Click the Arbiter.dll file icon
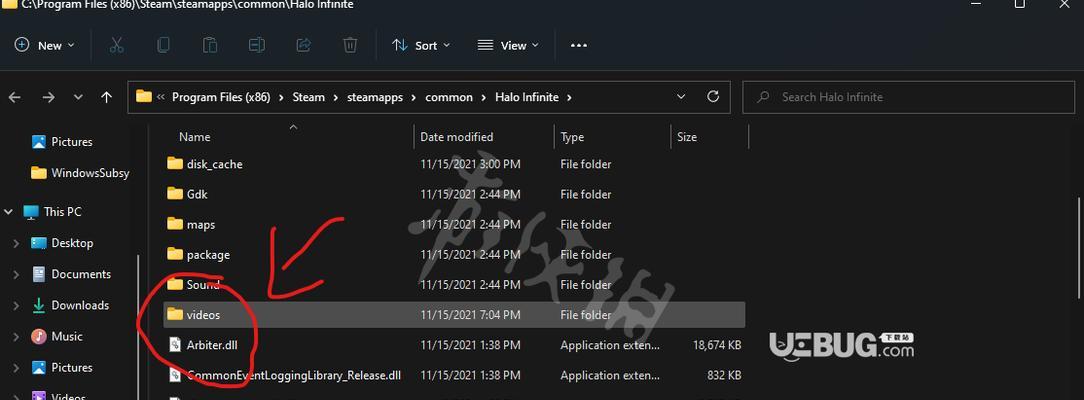The image size is (1084, 400). click(175, 345)
